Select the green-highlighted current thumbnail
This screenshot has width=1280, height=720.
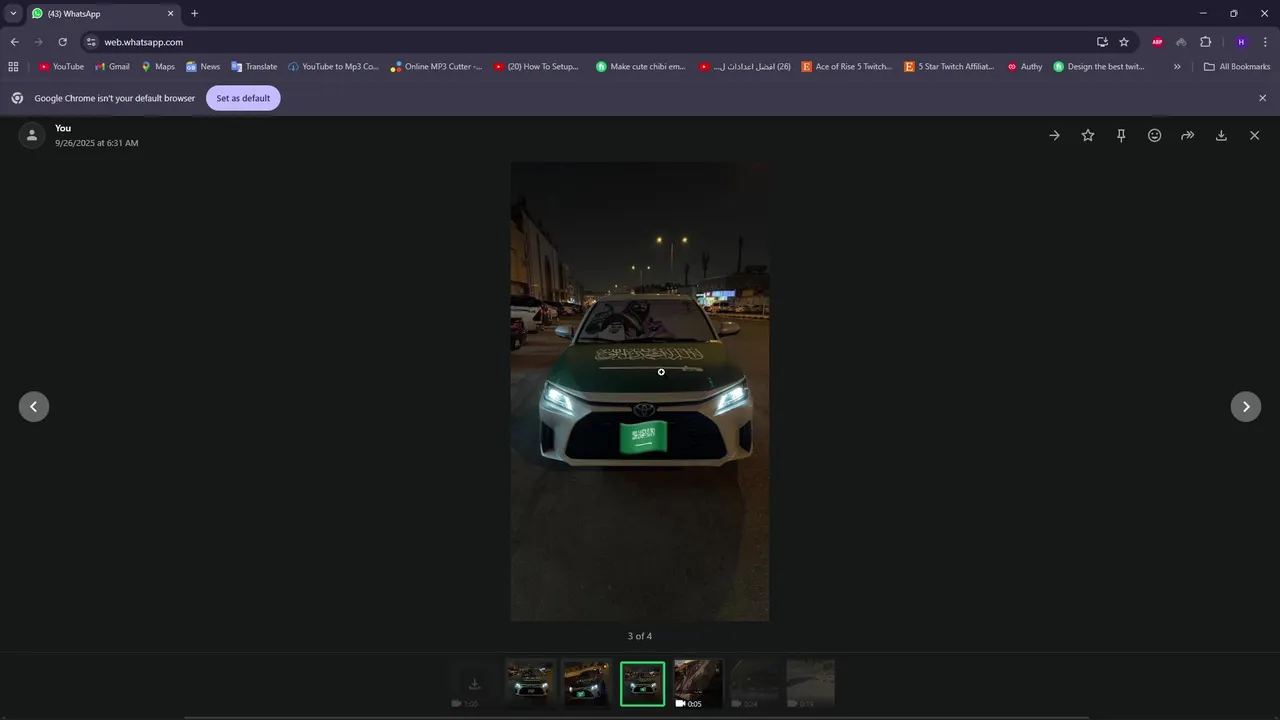(x=642, y=684)
